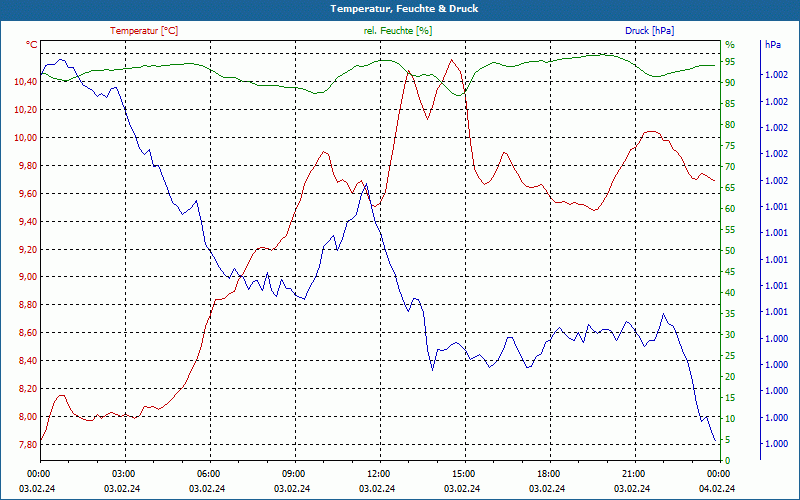Click green humidity axis value '90'
The image size is (800, 500).
(x=730, y=83)
